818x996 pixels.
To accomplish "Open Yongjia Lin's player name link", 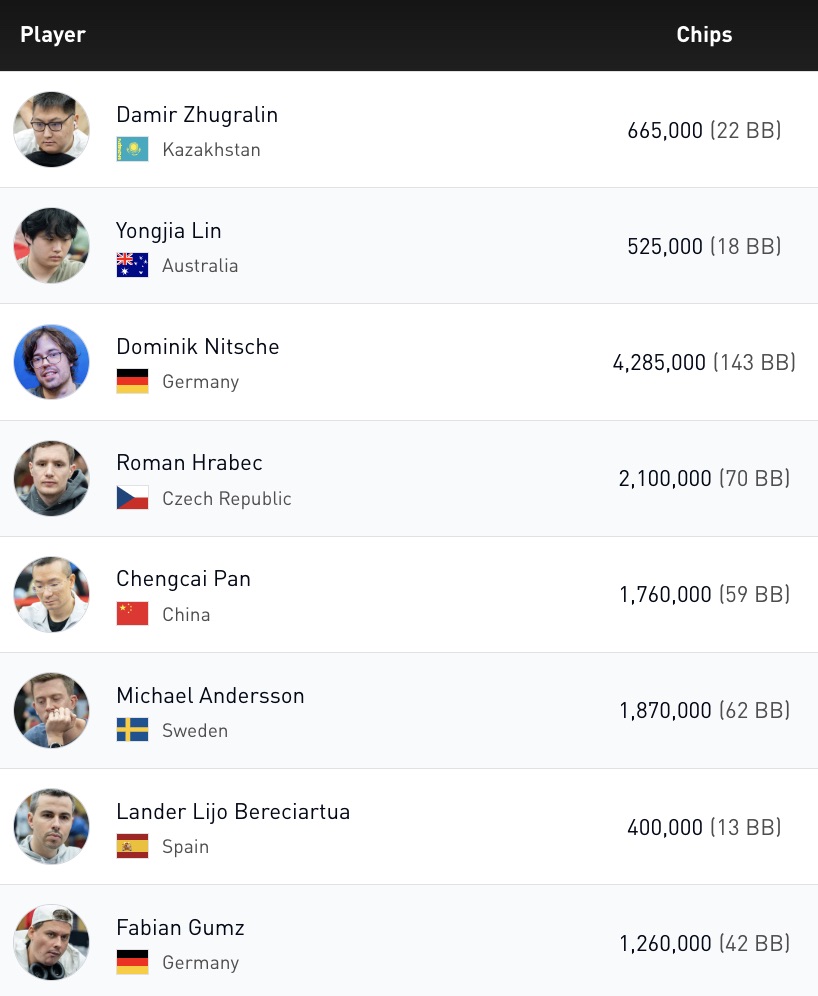I will coord(169,231).
